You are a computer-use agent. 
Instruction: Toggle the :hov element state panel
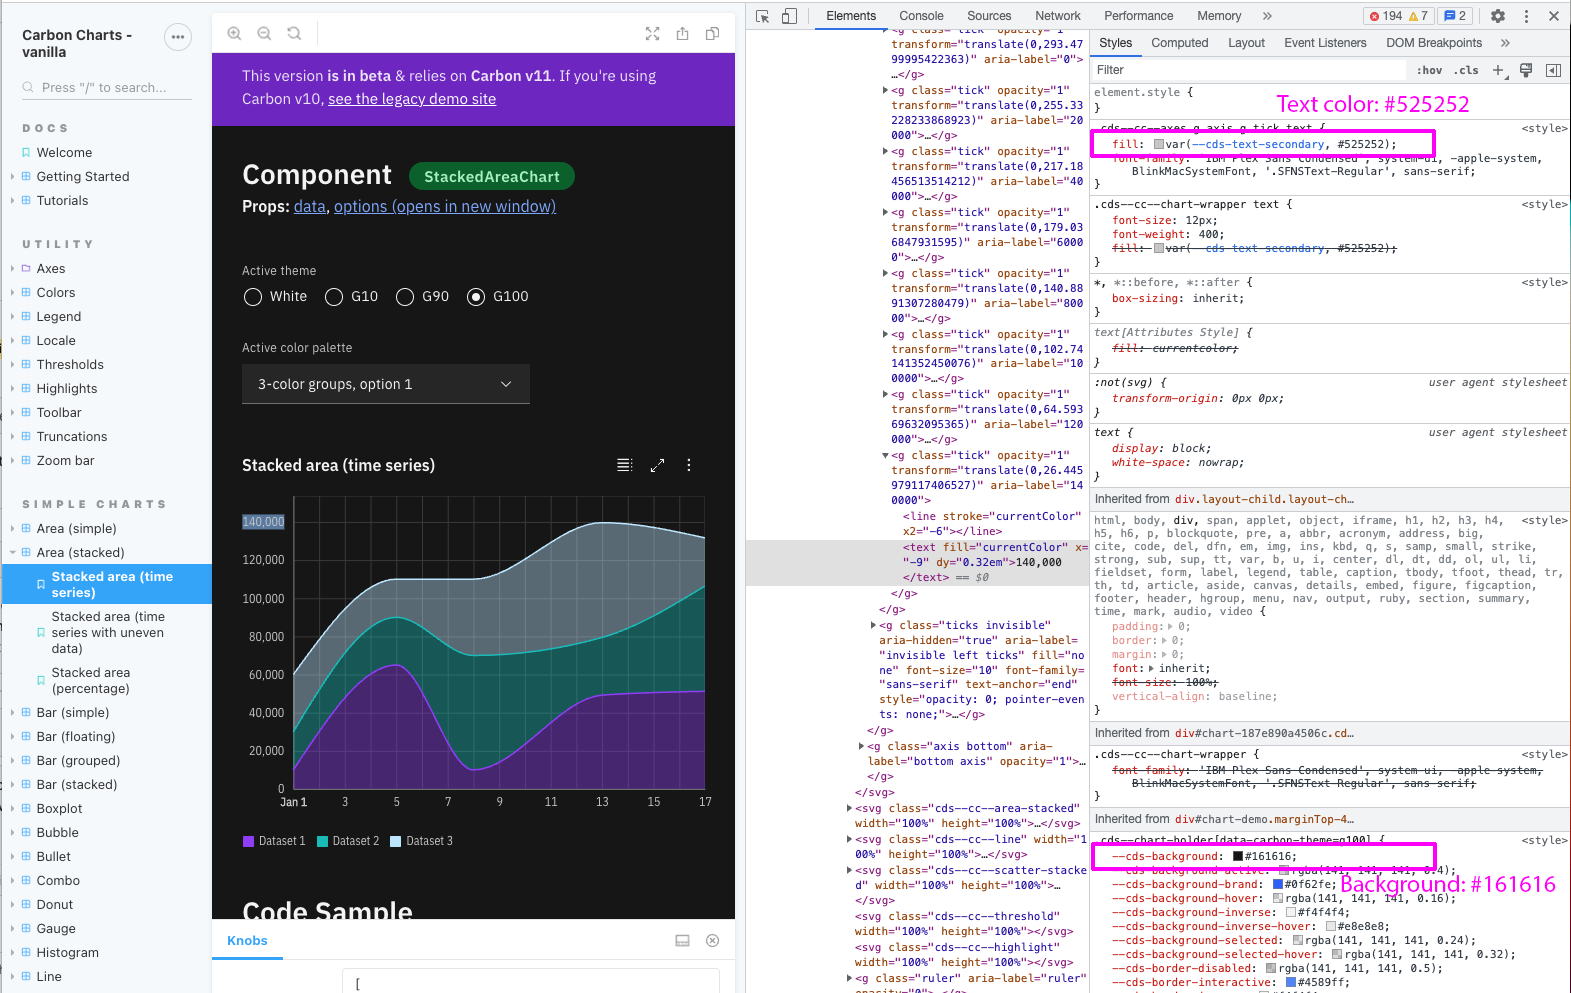point(1429,70)
